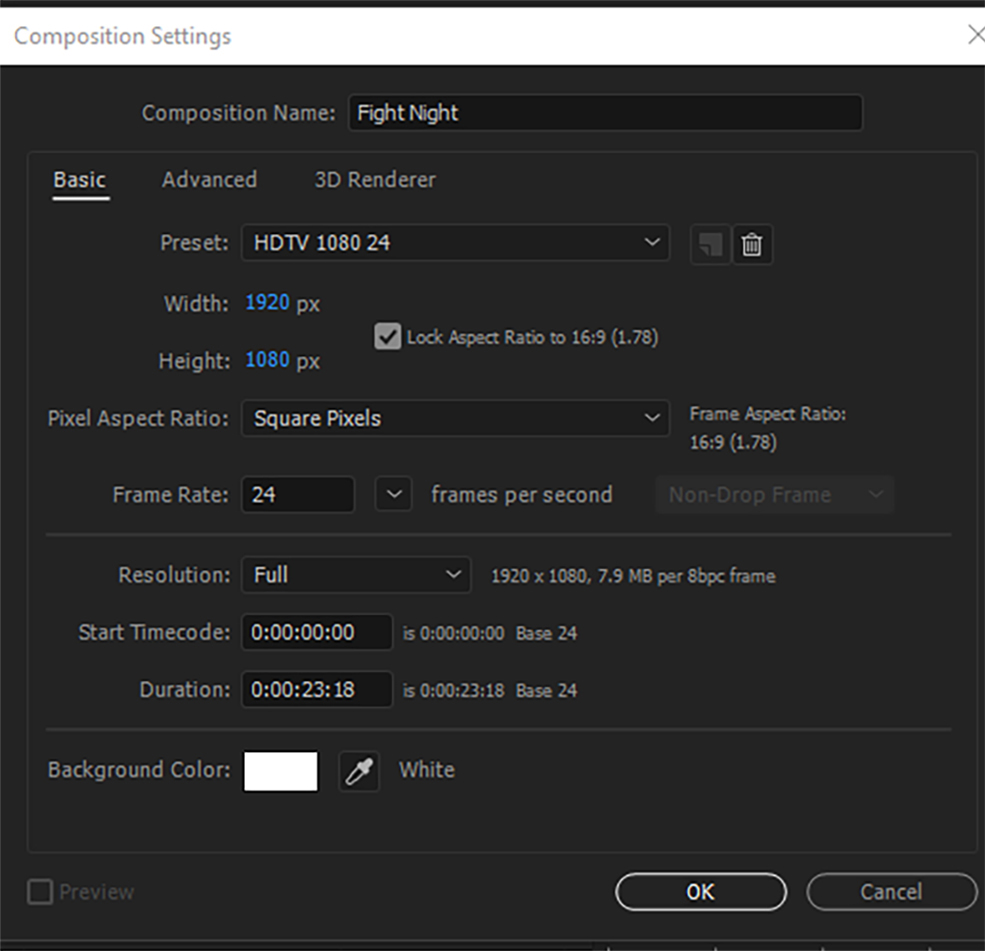Open the Non-Drop Frame dropdown
Screen dimensions: 985x951
click(775, 495)
